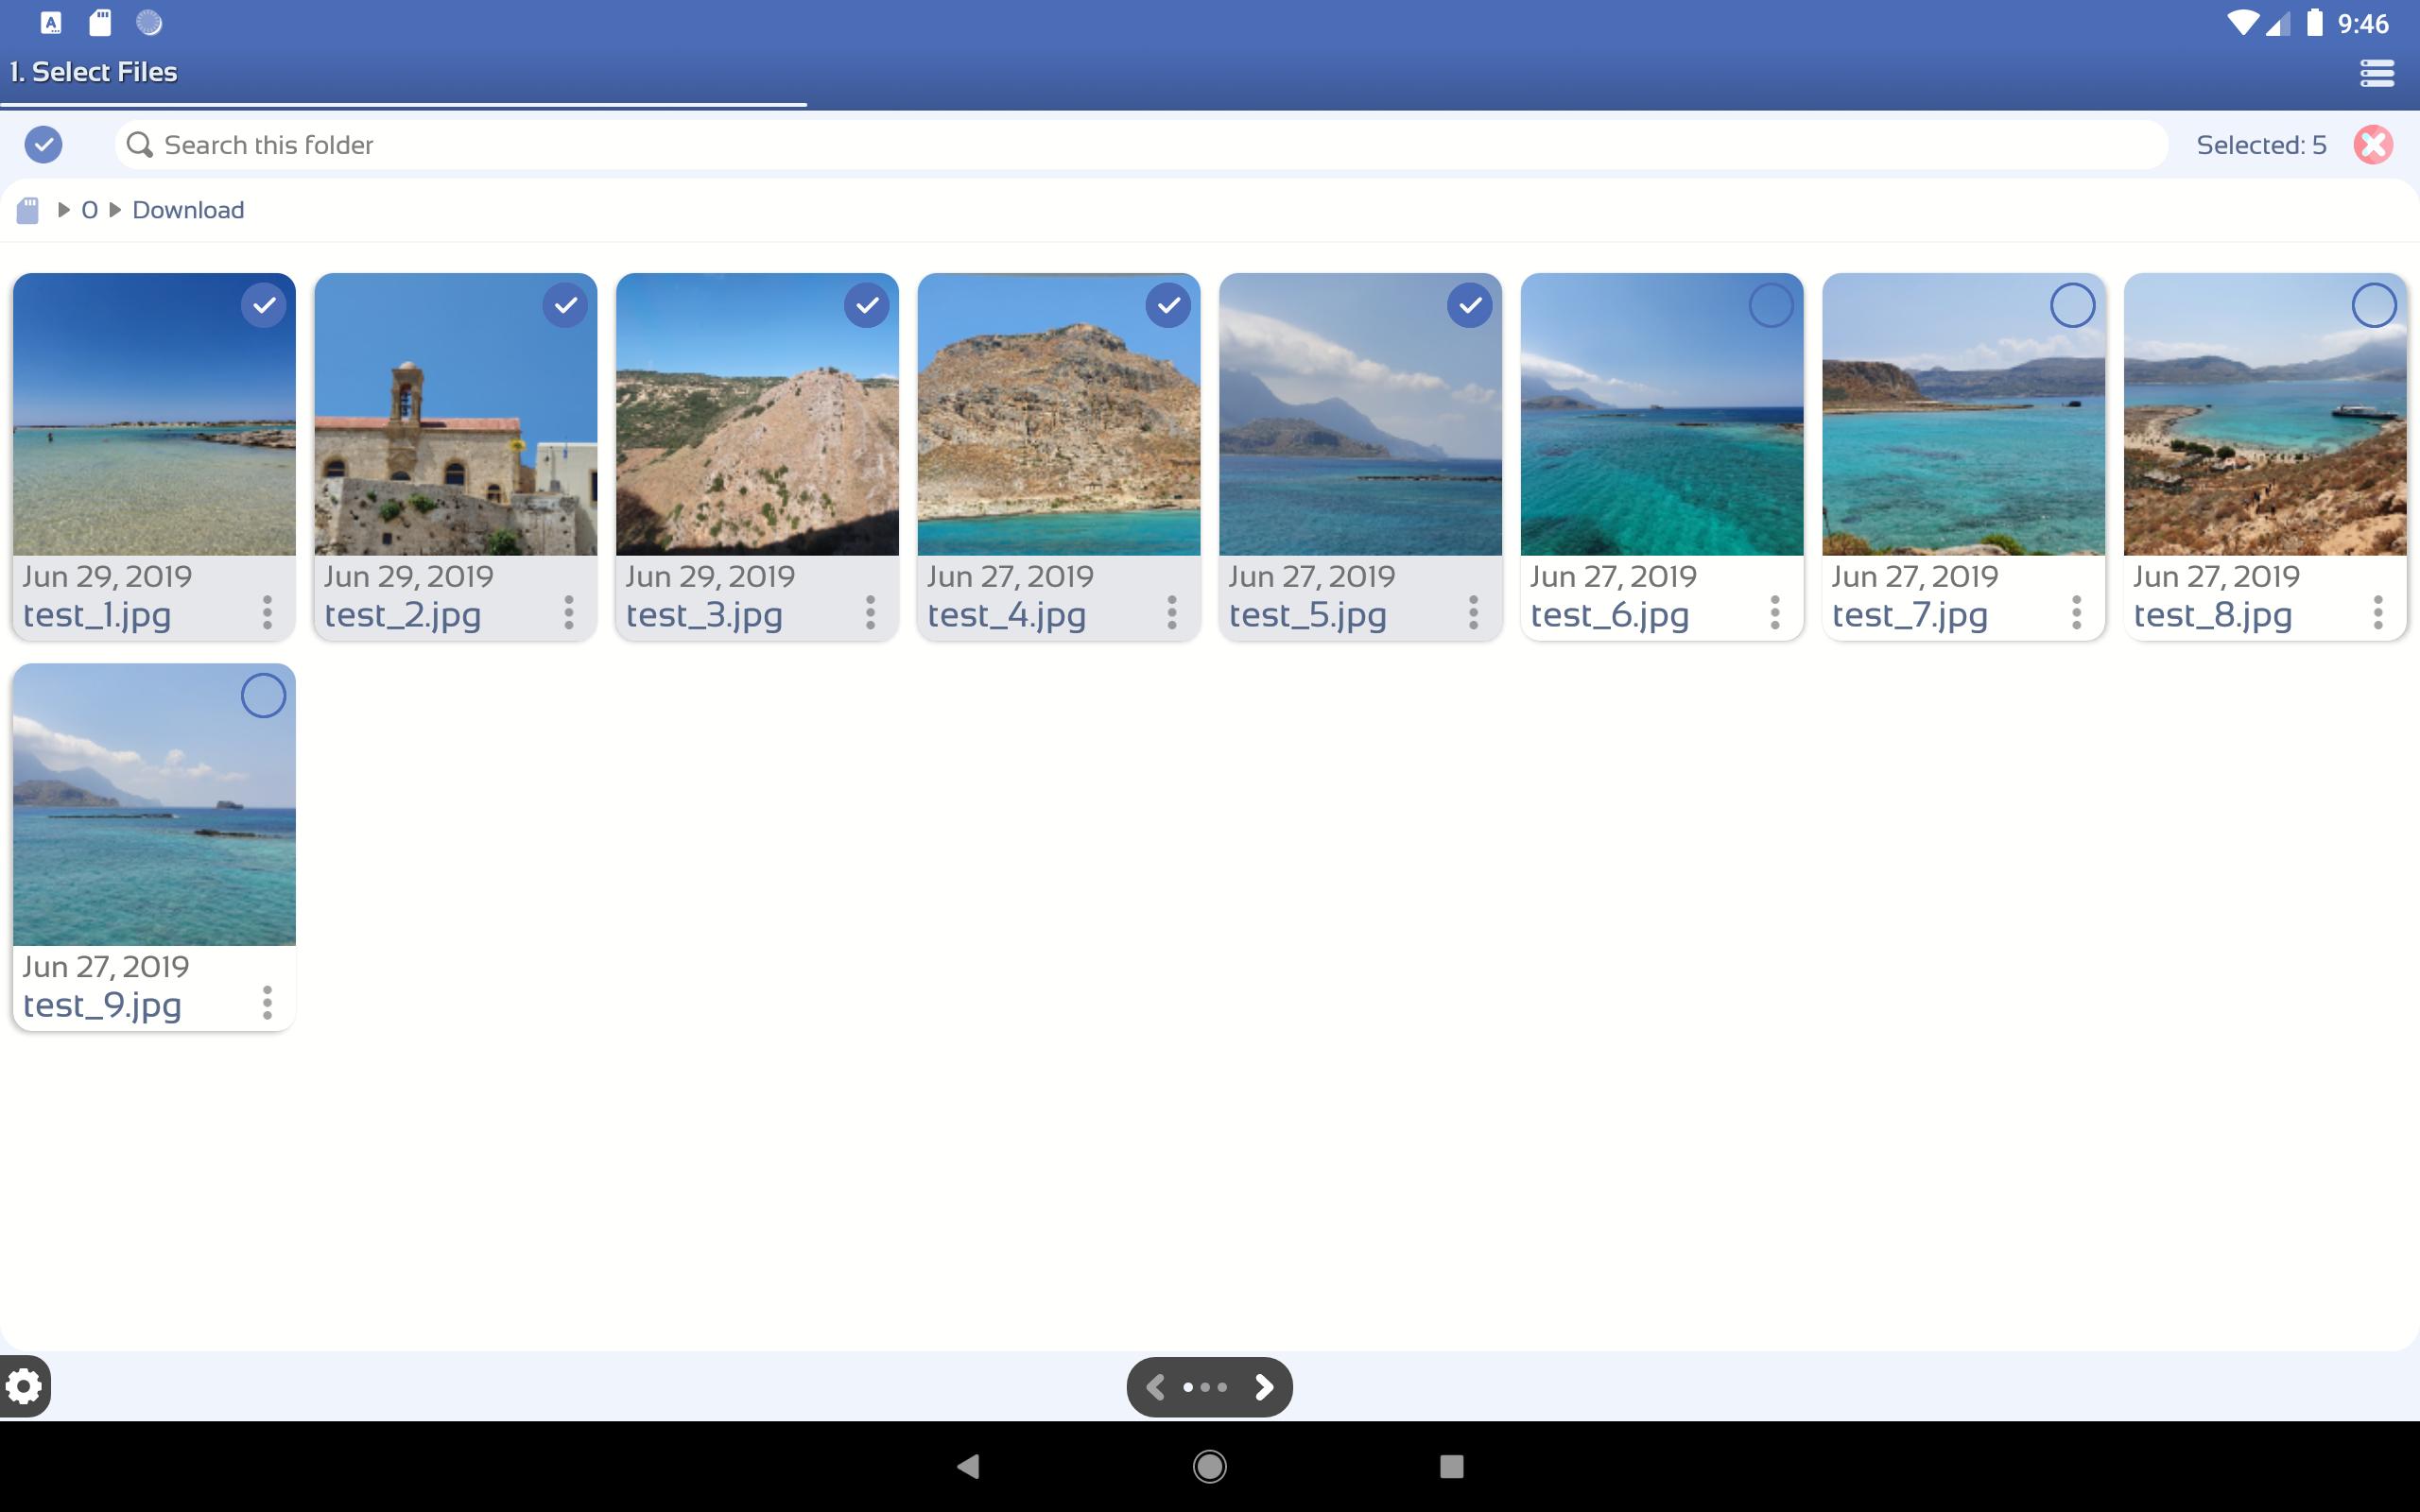
Task: Click the SD card root icon in breadcrumb
Action: [x=28, y=210]
